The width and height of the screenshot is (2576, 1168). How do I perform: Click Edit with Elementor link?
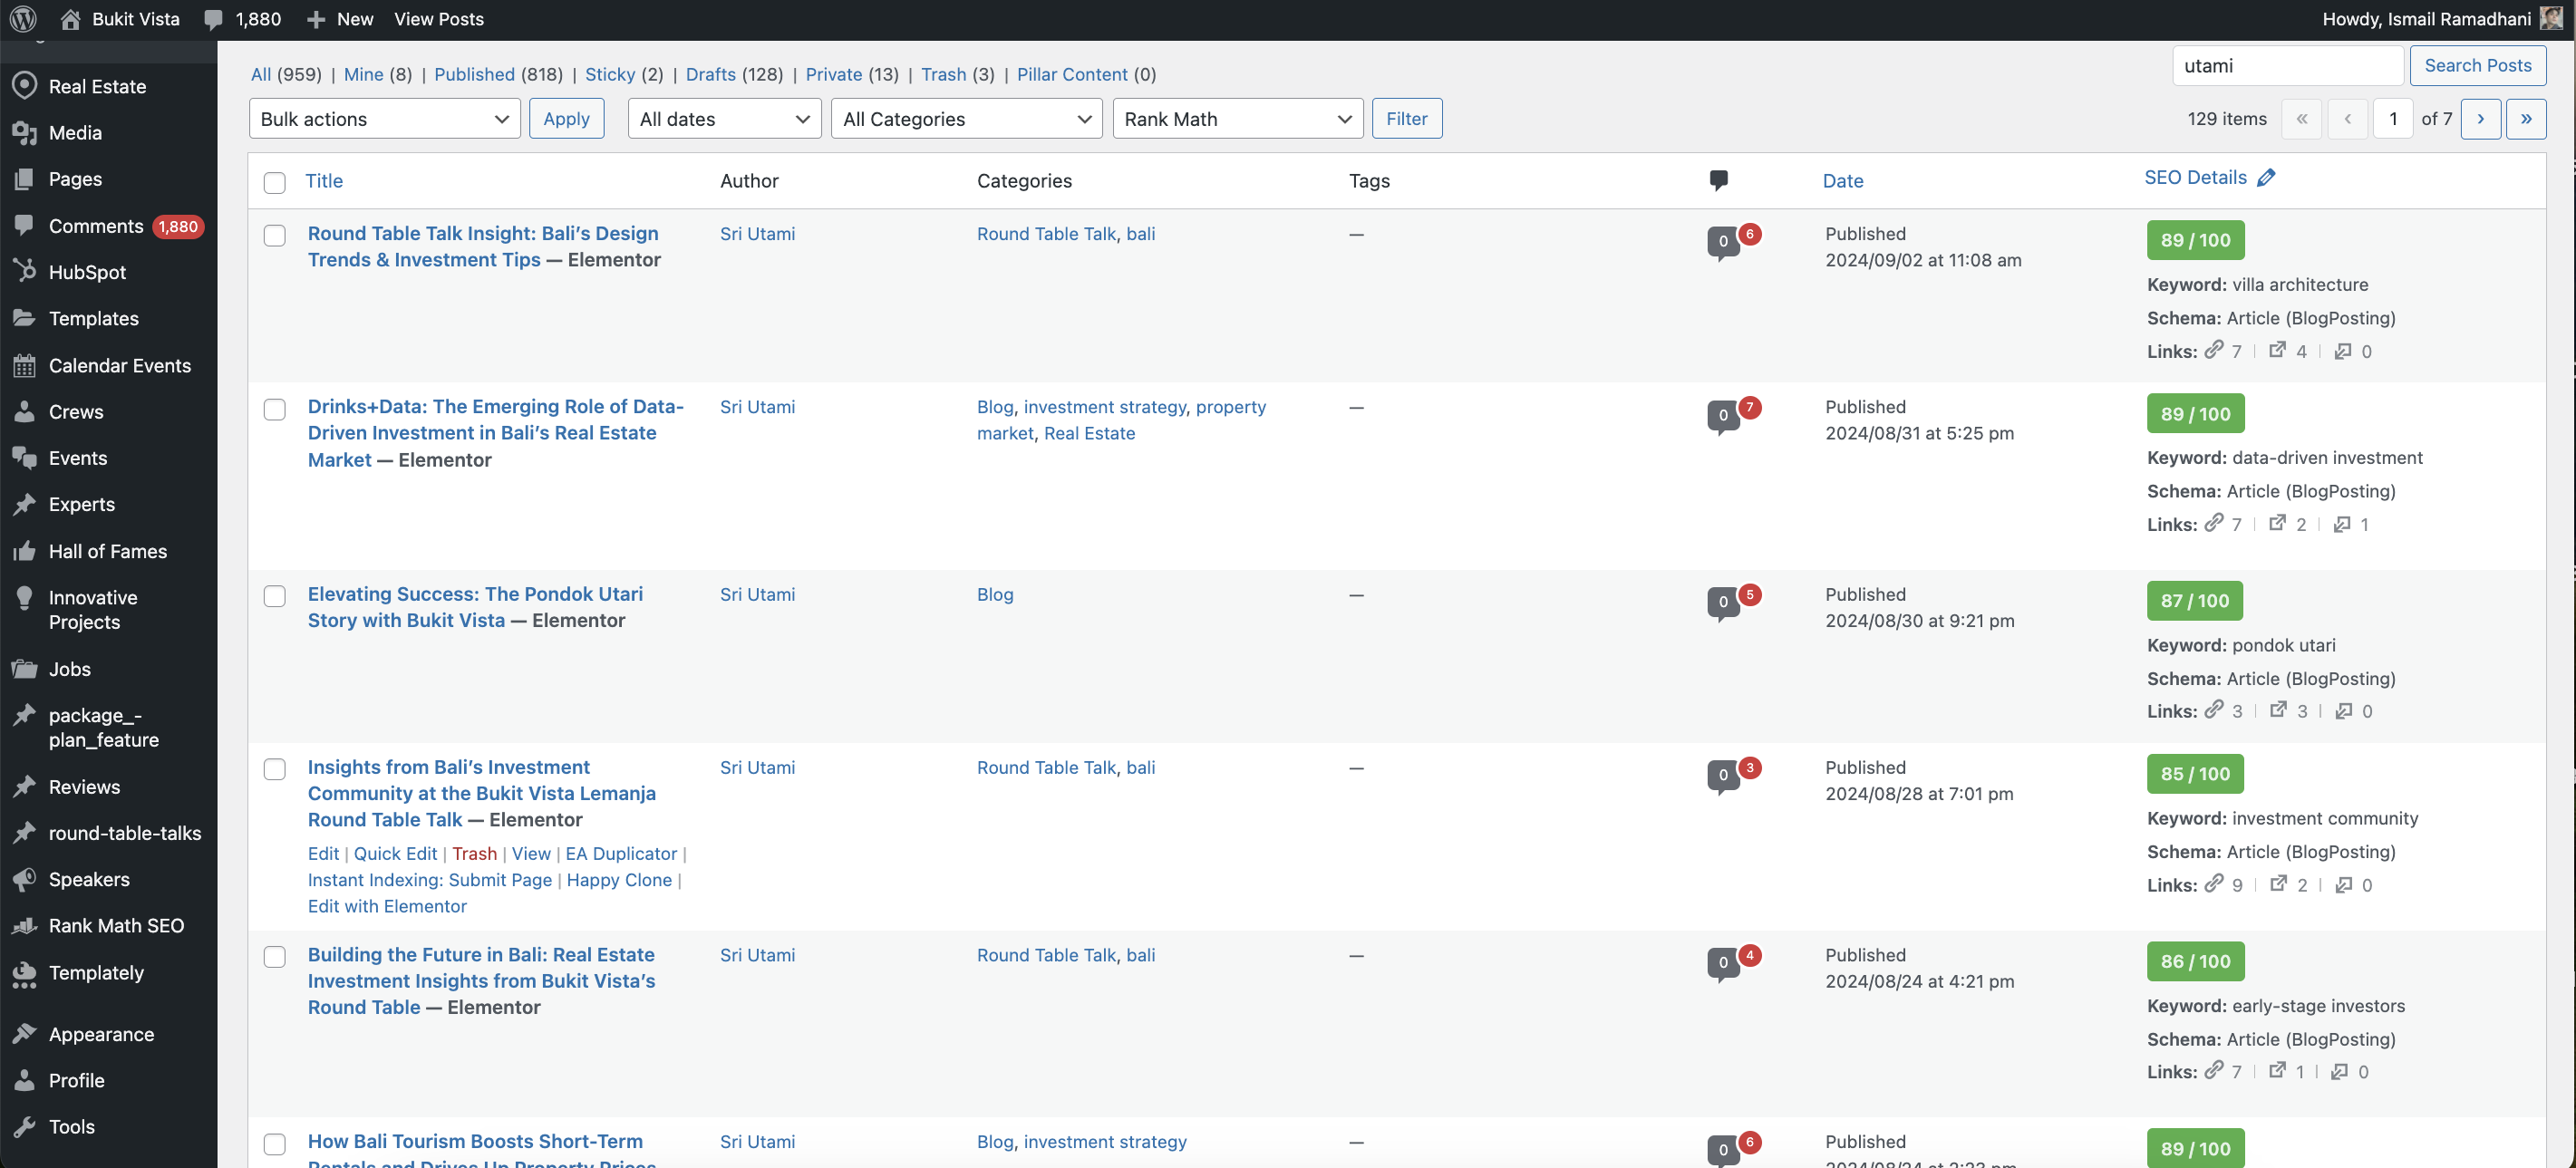pyautogui.click(x=387, y=906)
